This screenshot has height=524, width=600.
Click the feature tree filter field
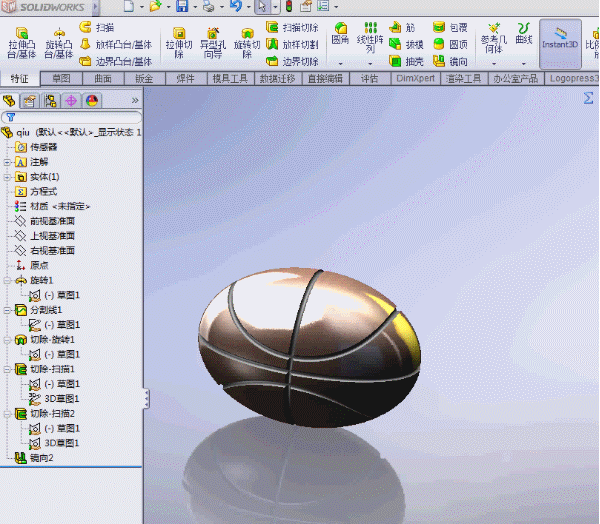[72, 117]
